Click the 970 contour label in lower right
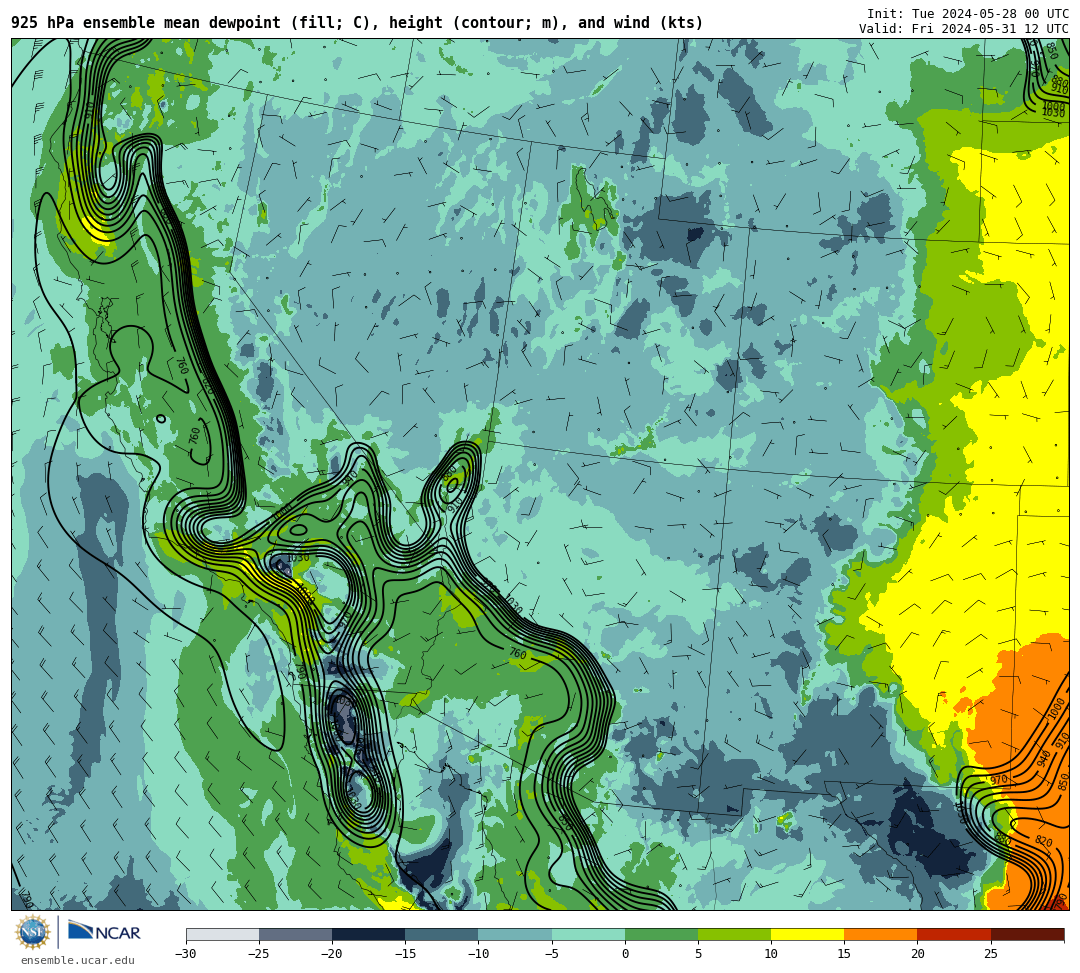1080x973 pixels. [999, 780]
